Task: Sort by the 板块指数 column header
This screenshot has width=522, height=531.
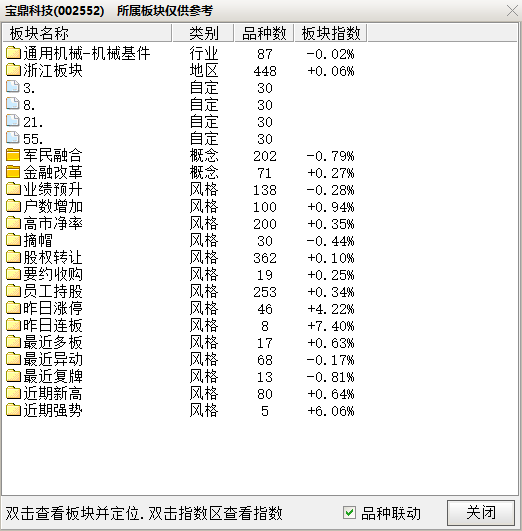Action: [x=331, y=33]
